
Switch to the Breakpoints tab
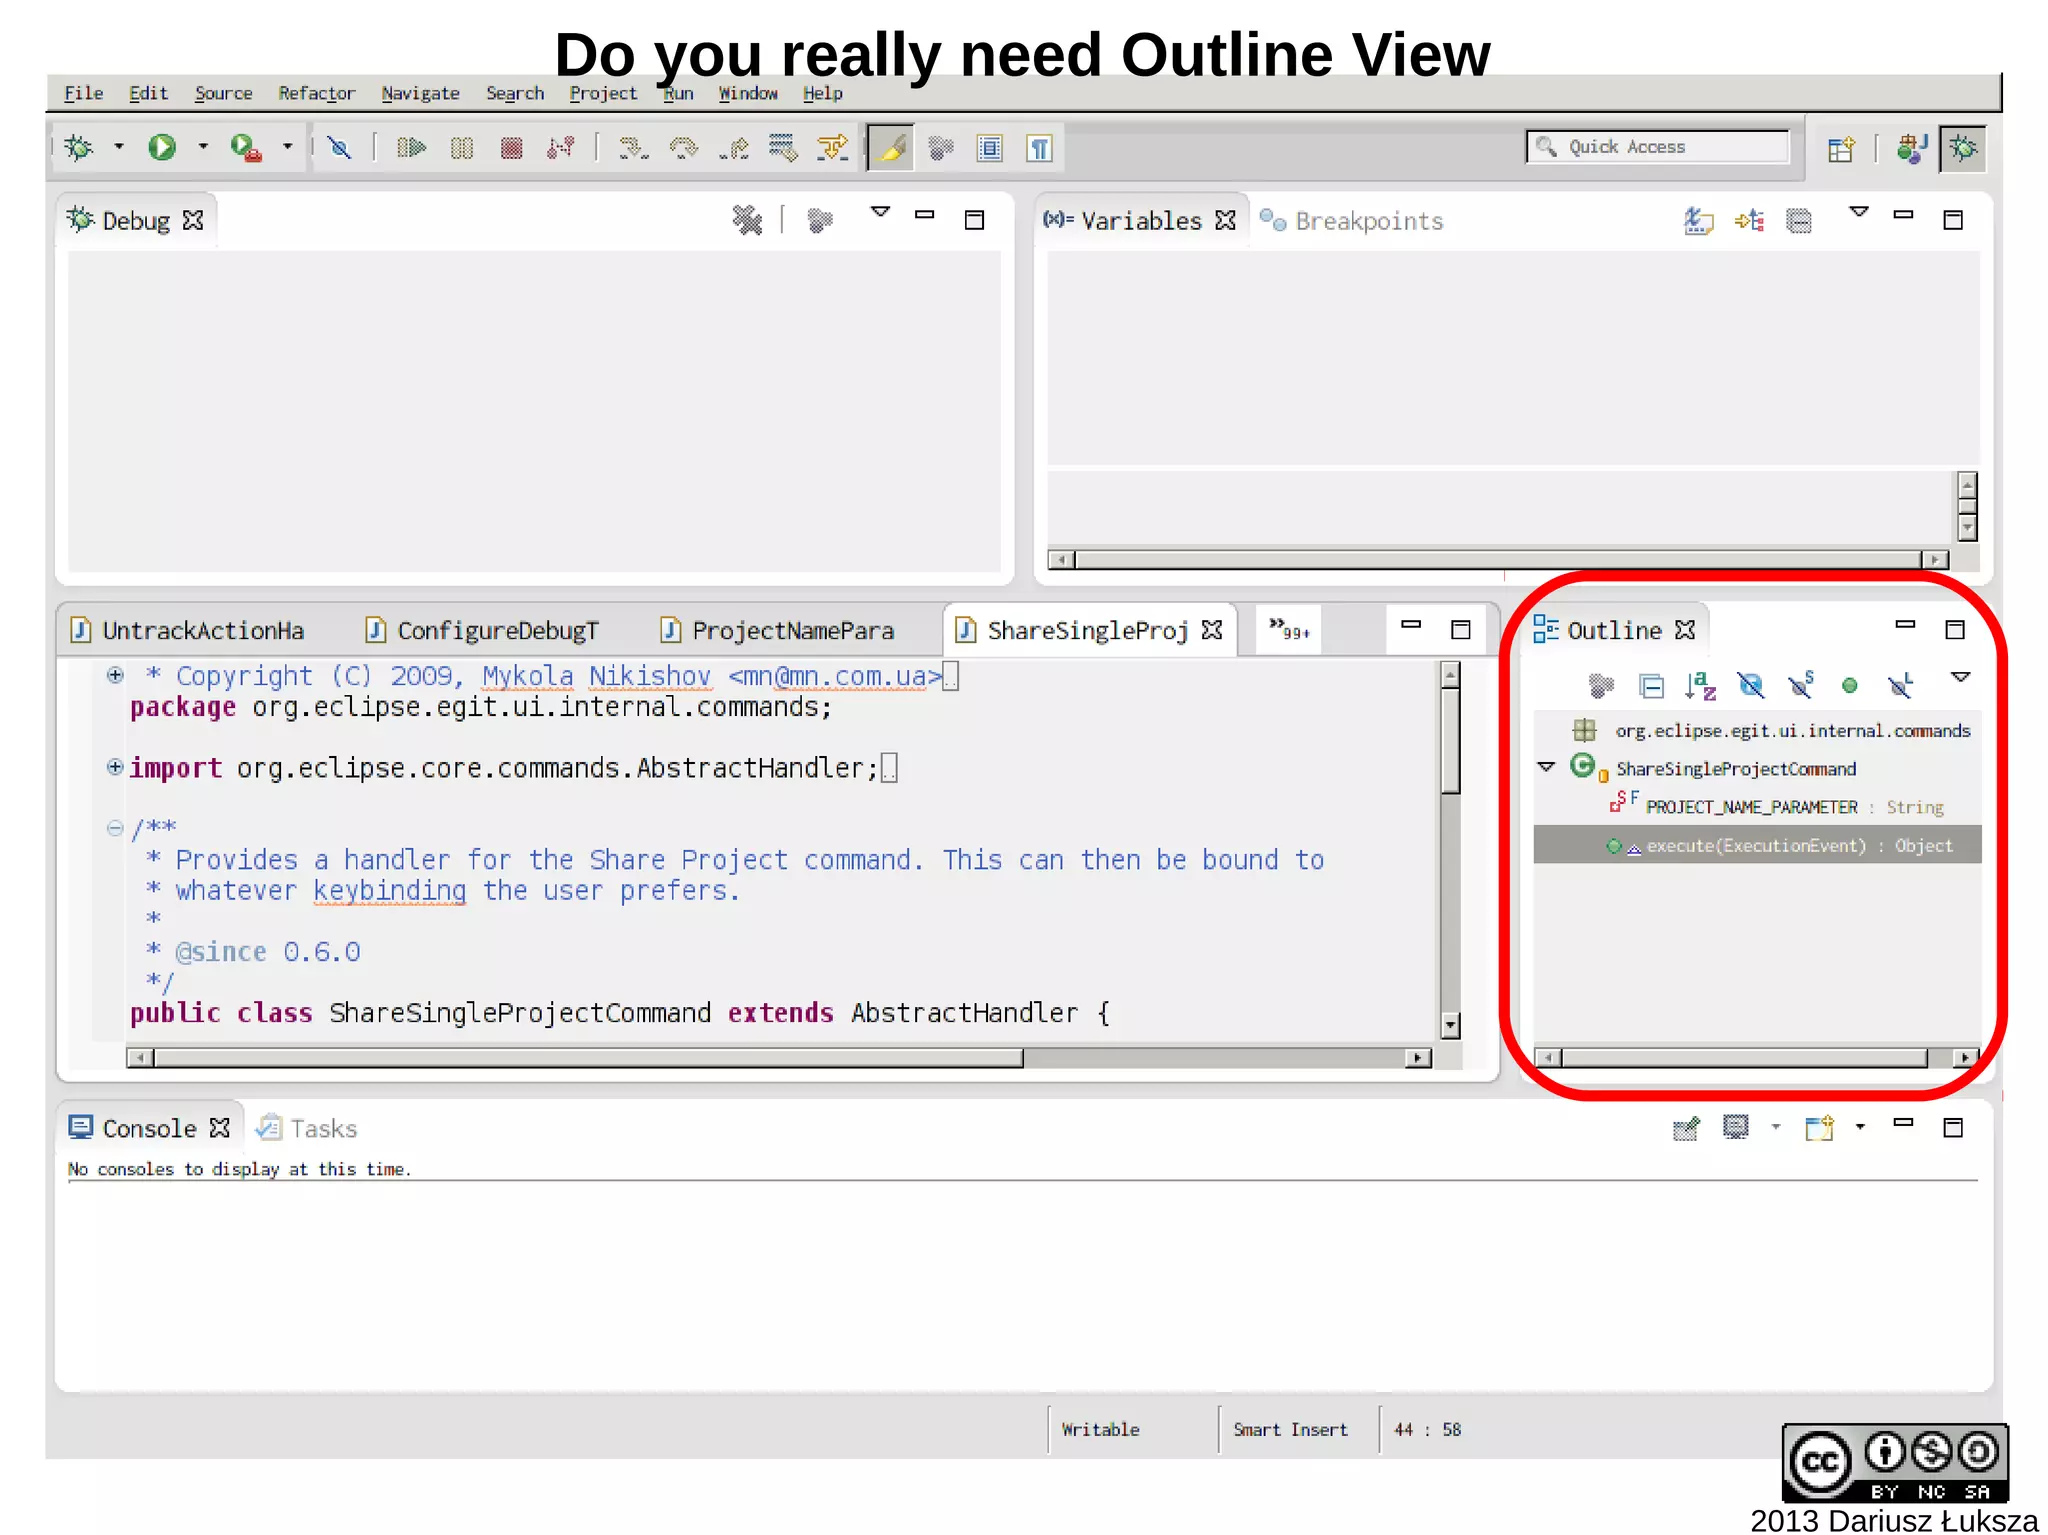[1351, 221]
